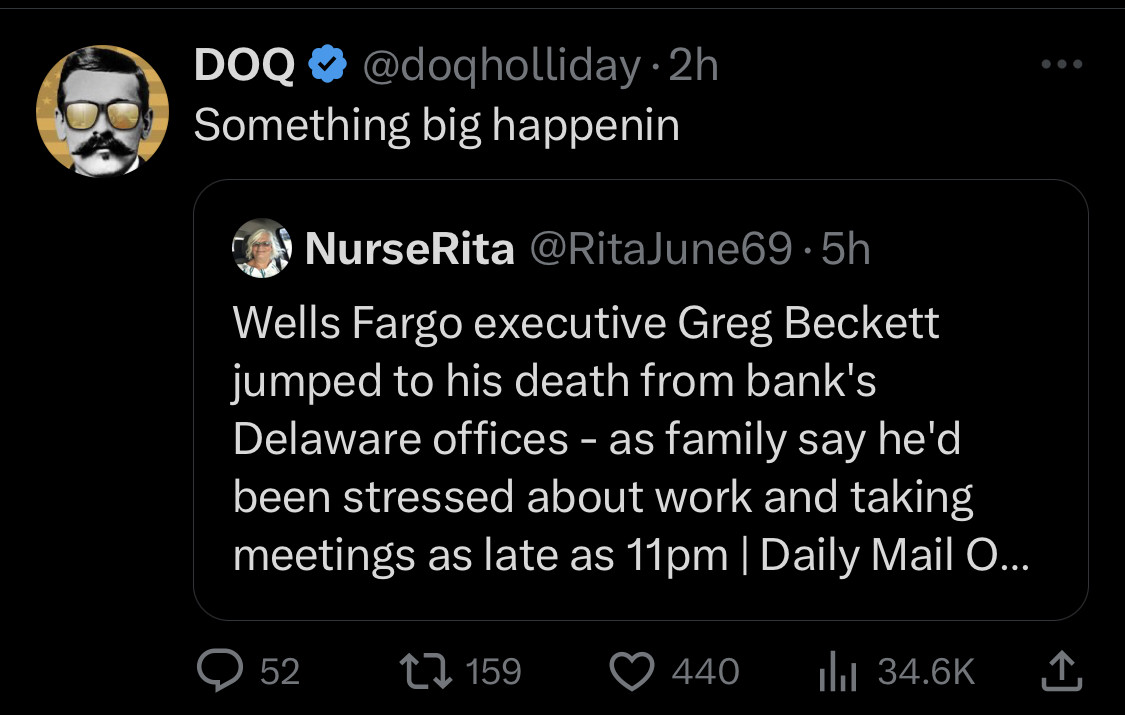The width and height of the screenshot is (1125, 715).
Task: Open NurseRita's small avatar
Action: point(259,249)
